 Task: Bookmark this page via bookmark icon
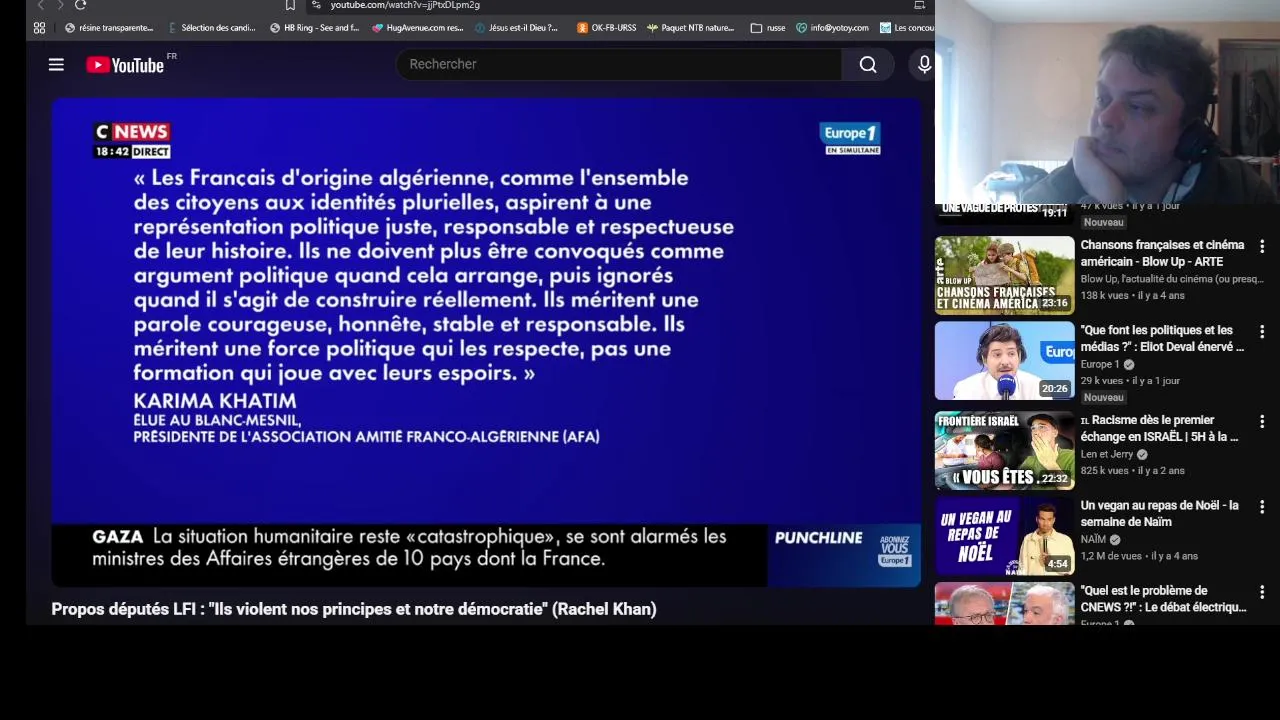290,5
